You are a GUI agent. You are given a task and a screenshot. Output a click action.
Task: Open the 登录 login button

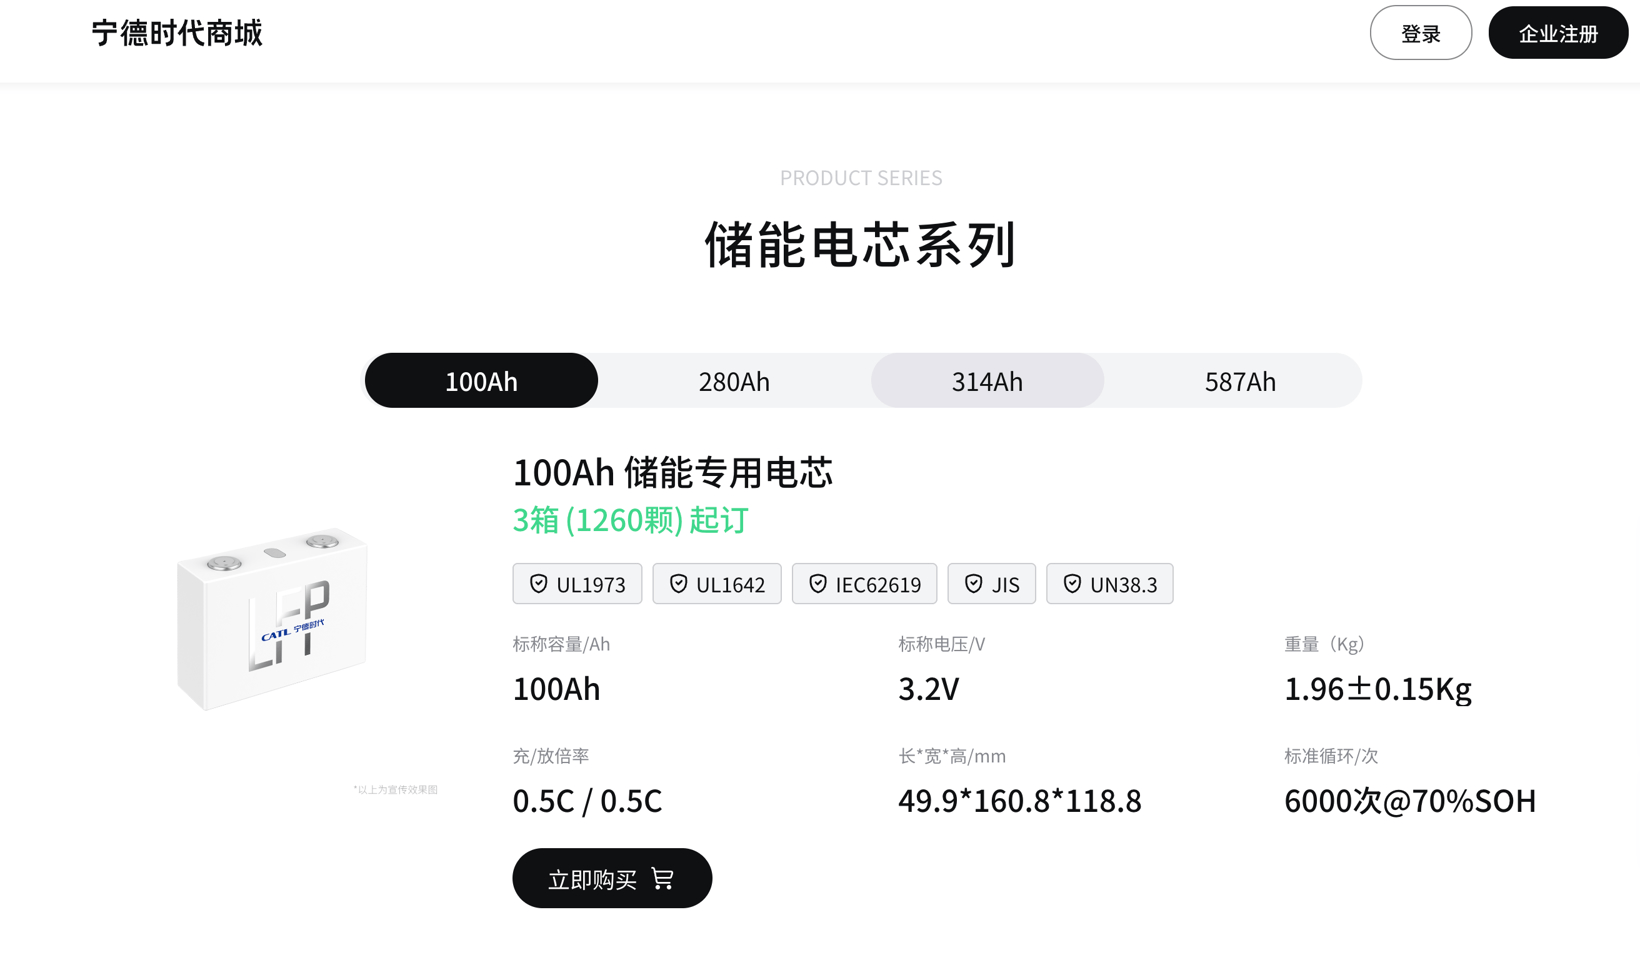tap(1420, 33)
